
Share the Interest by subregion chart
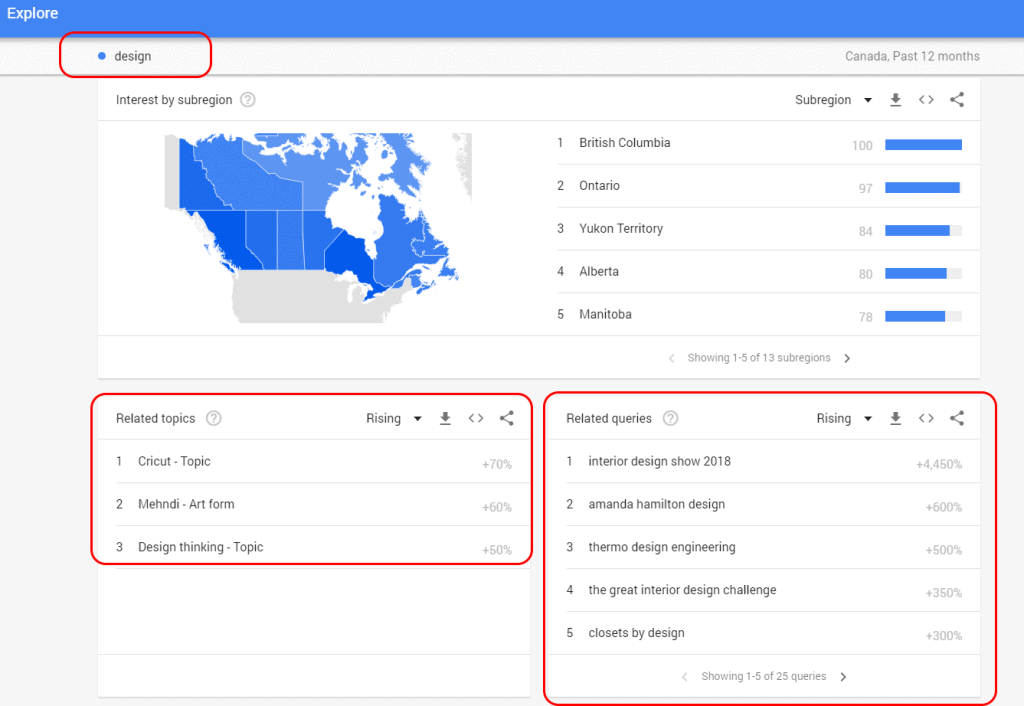956,99
